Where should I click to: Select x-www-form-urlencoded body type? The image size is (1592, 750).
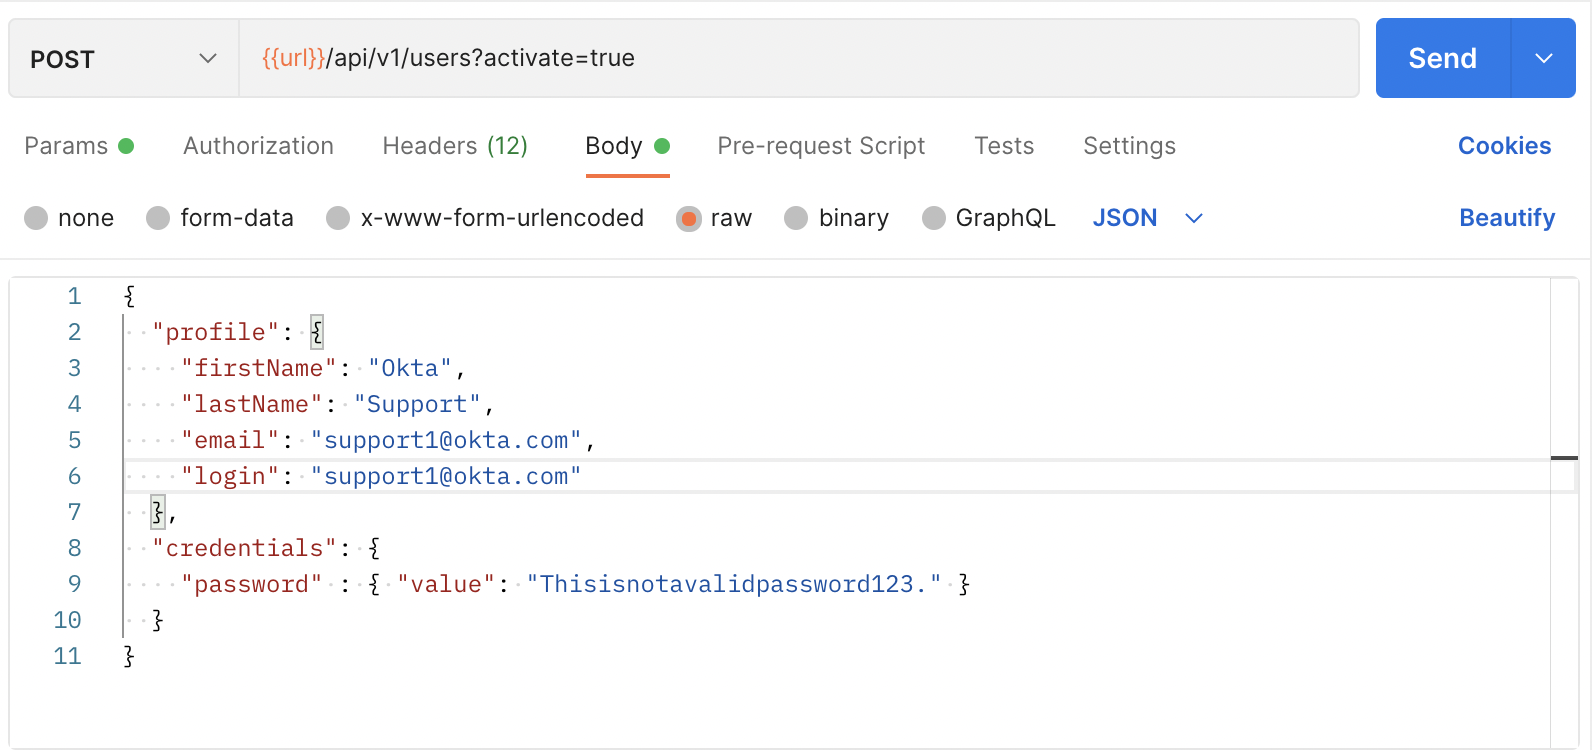point(338,218)
